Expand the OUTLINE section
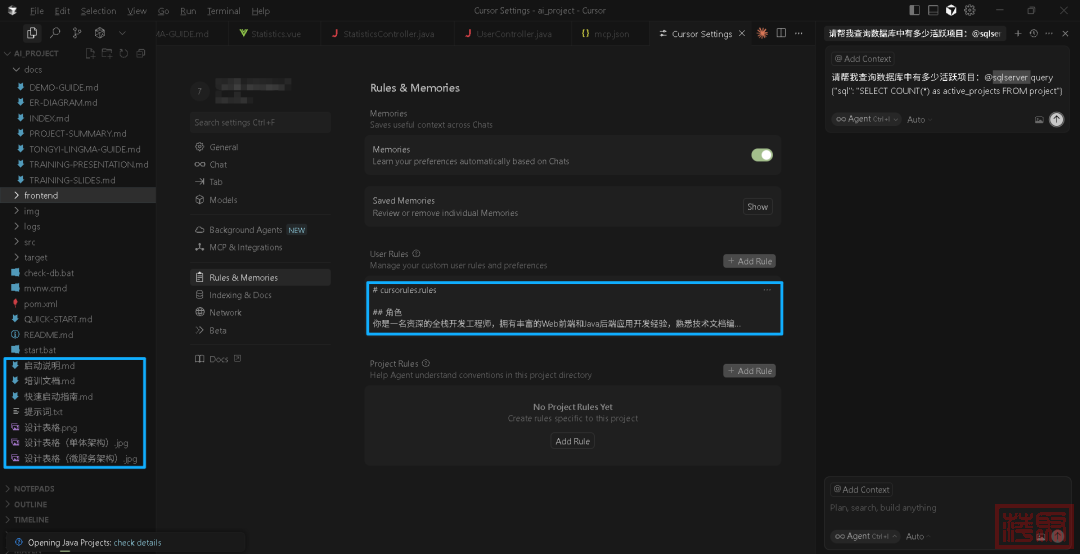This screenshot has height=554, width=1080. pos(30,504)
